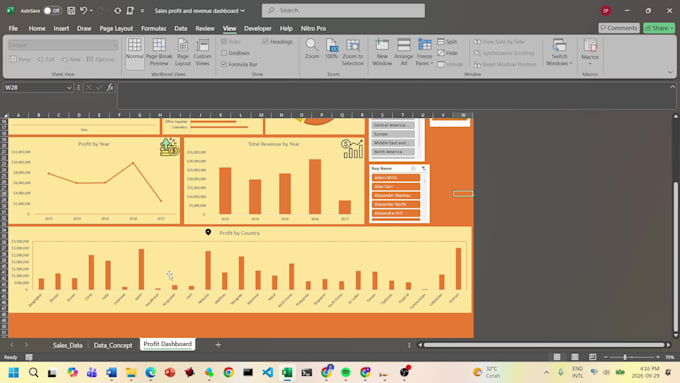The image size is (680, 383).
Task: Expand the Undo history arrow
Action: (91, 10)
